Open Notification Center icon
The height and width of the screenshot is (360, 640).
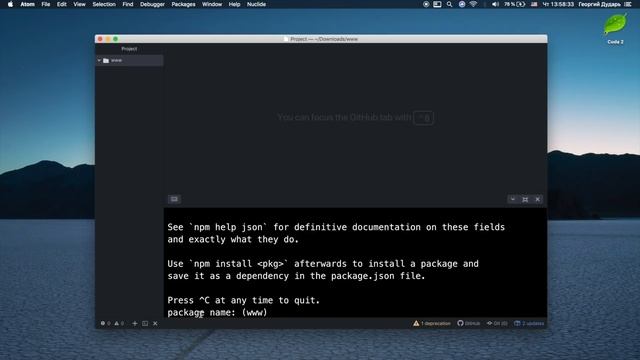click(x=628, y=4)
